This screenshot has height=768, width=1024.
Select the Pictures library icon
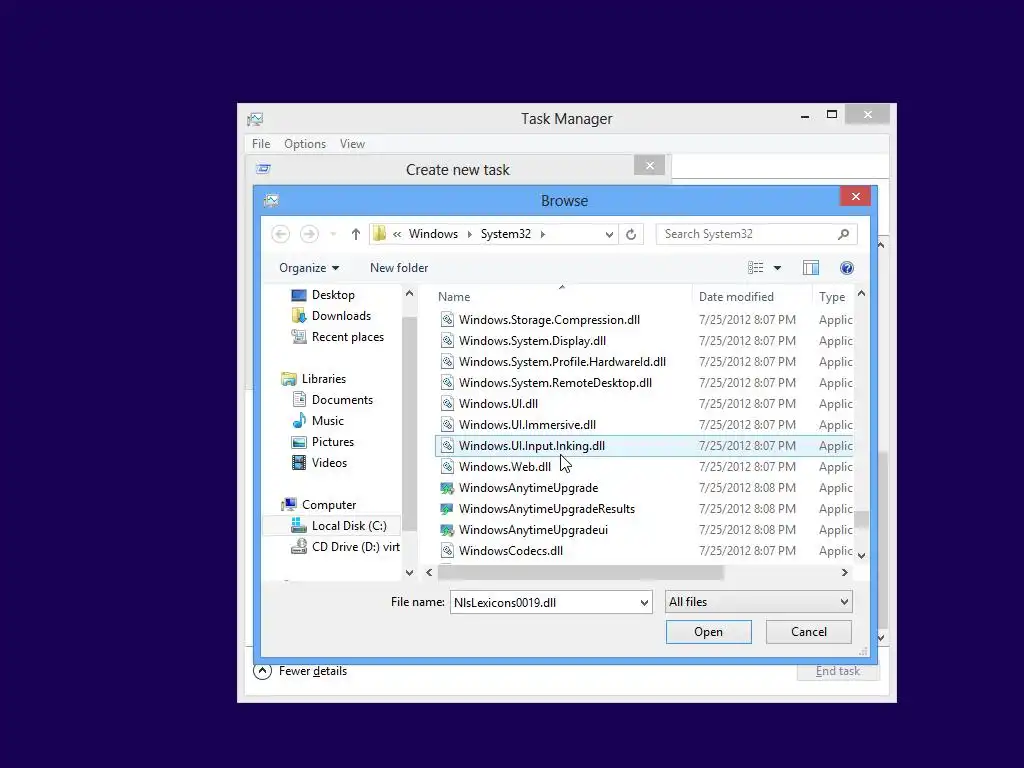click(299, 442)
